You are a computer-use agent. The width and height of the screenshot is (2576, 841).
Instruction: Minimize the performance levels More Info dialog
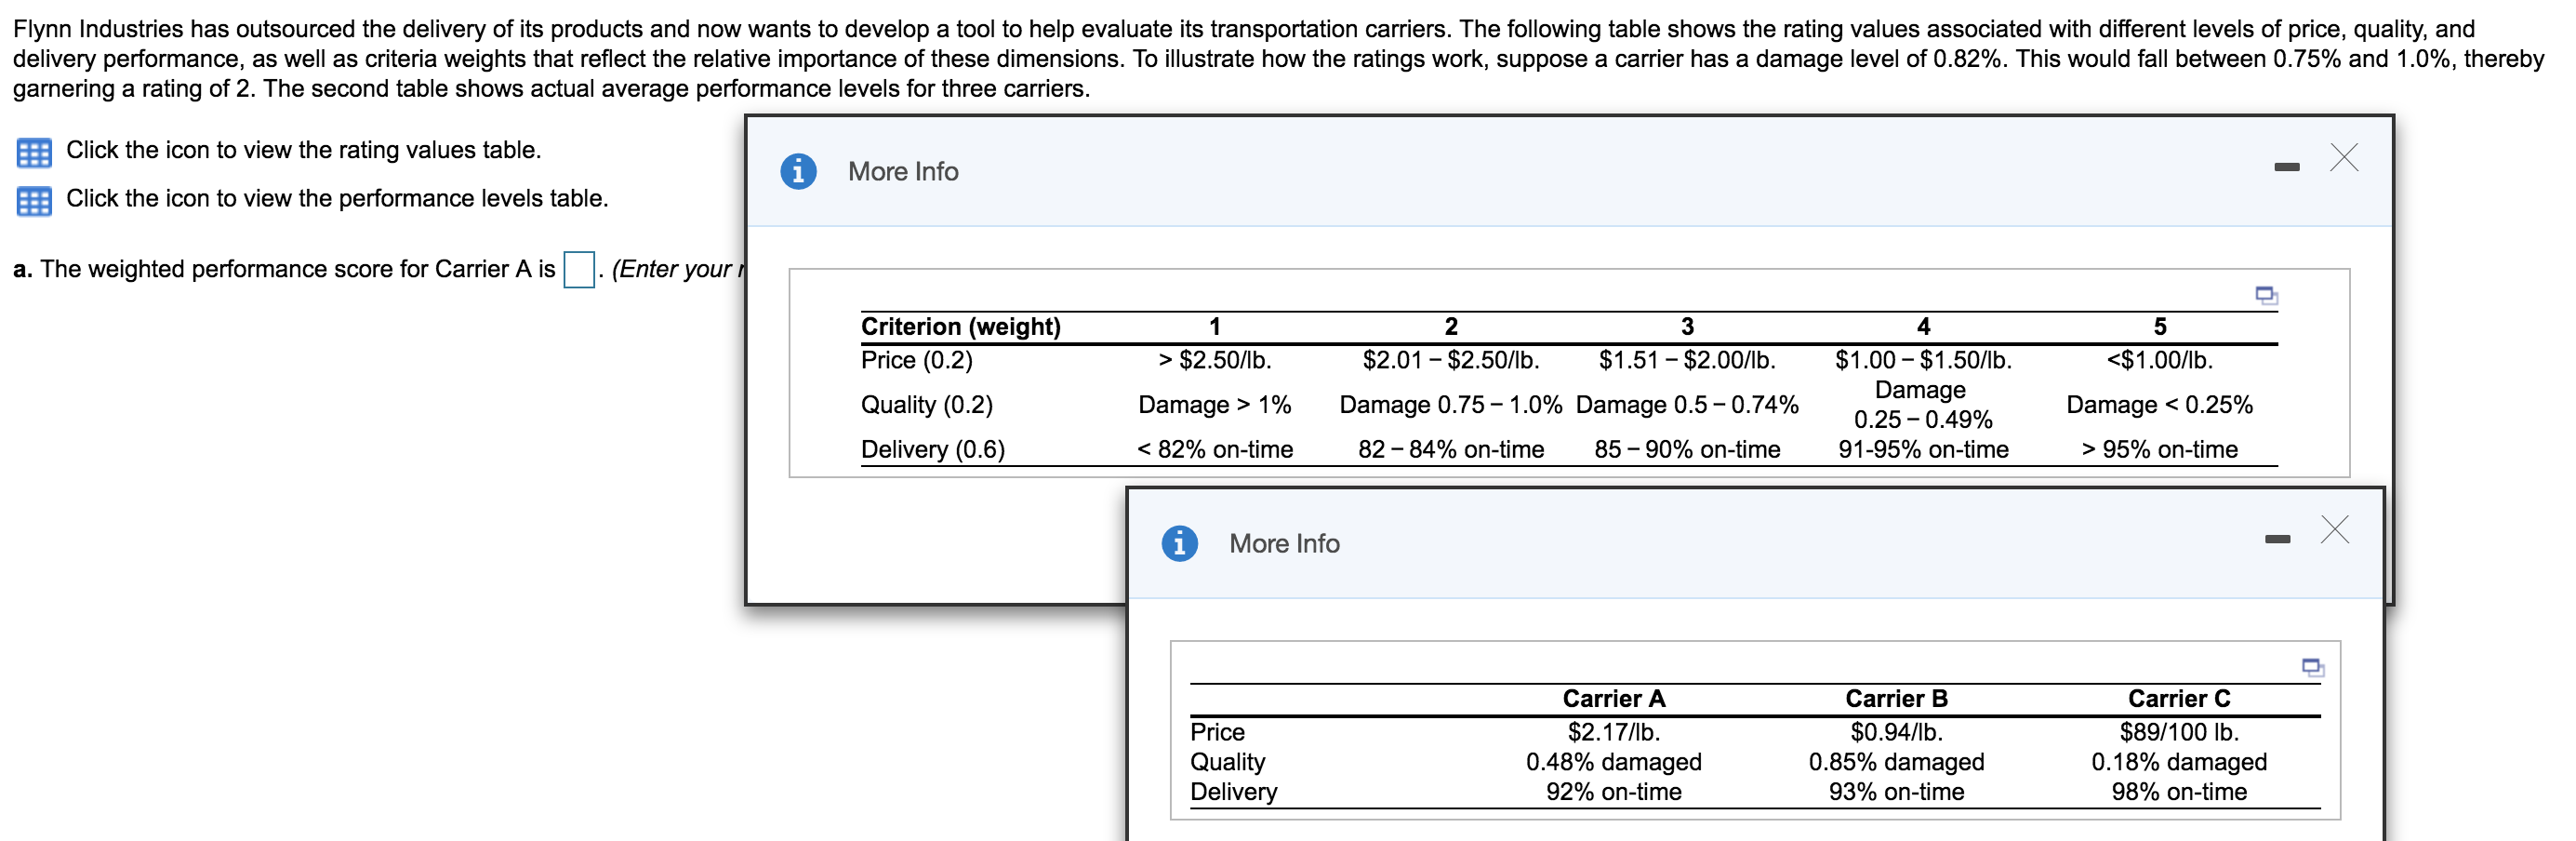2278,539
